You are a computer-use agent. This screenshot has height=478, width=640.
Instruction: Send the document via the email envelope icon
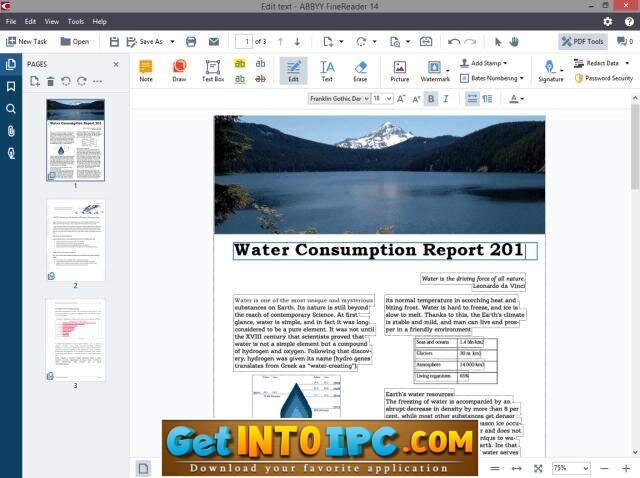tap(214, 41)
